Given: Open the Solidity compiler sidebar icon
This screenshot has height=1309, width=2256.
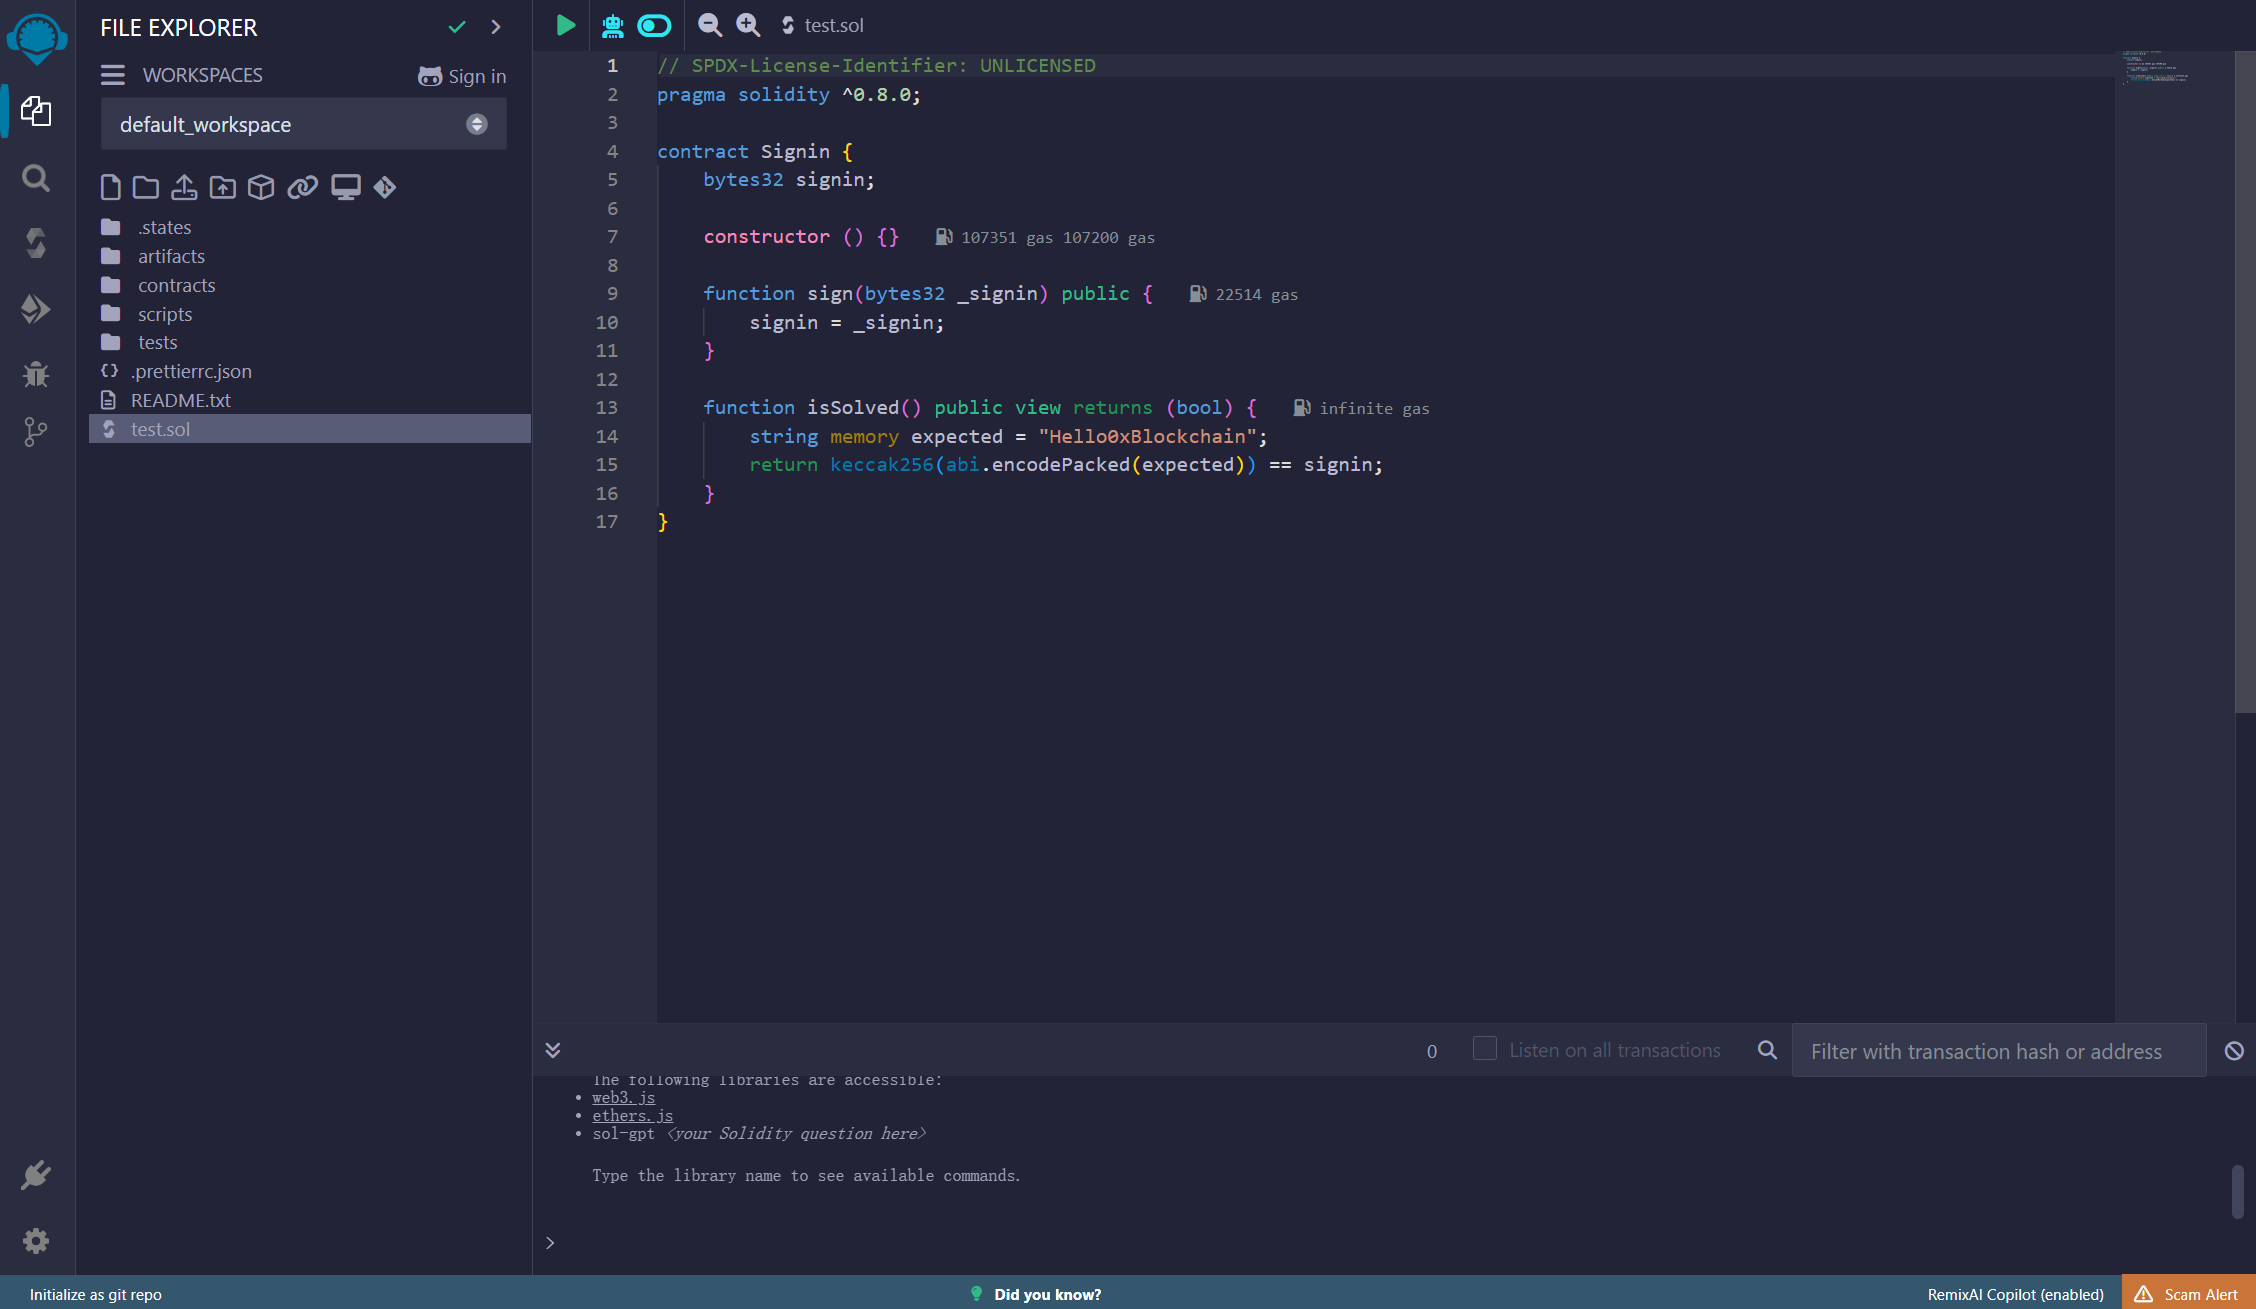Looking at the screenshot, I should [x=36, y=243].
